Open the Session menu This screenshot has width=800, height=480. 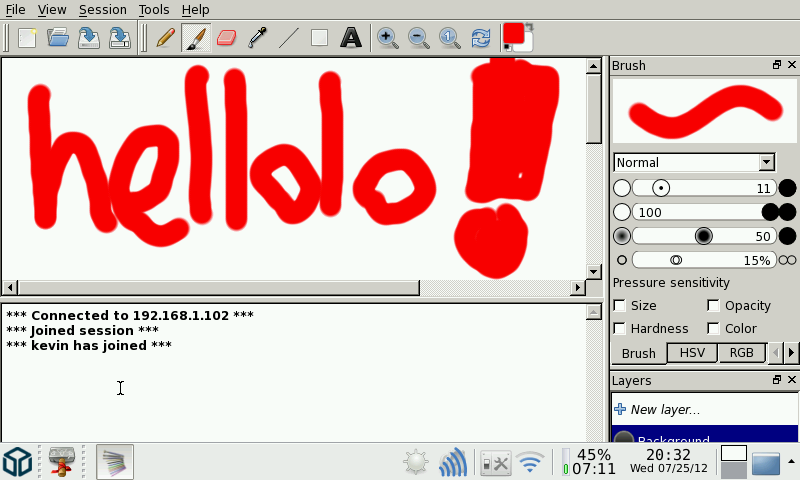(x=102, y=9)
